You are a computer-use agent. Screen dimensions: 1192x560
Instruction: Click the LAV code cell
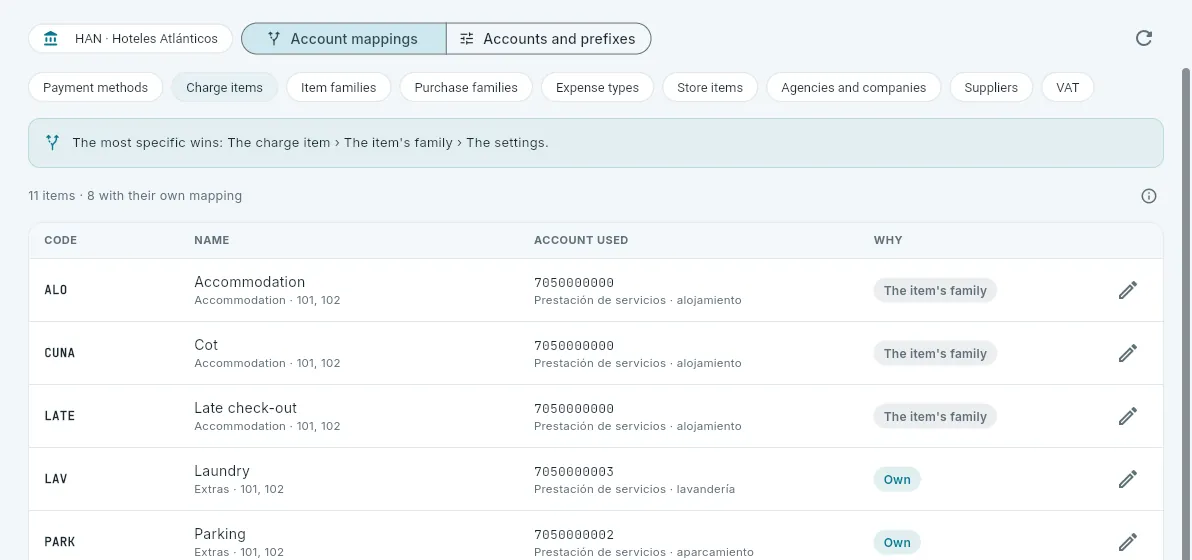click(56, 479)
